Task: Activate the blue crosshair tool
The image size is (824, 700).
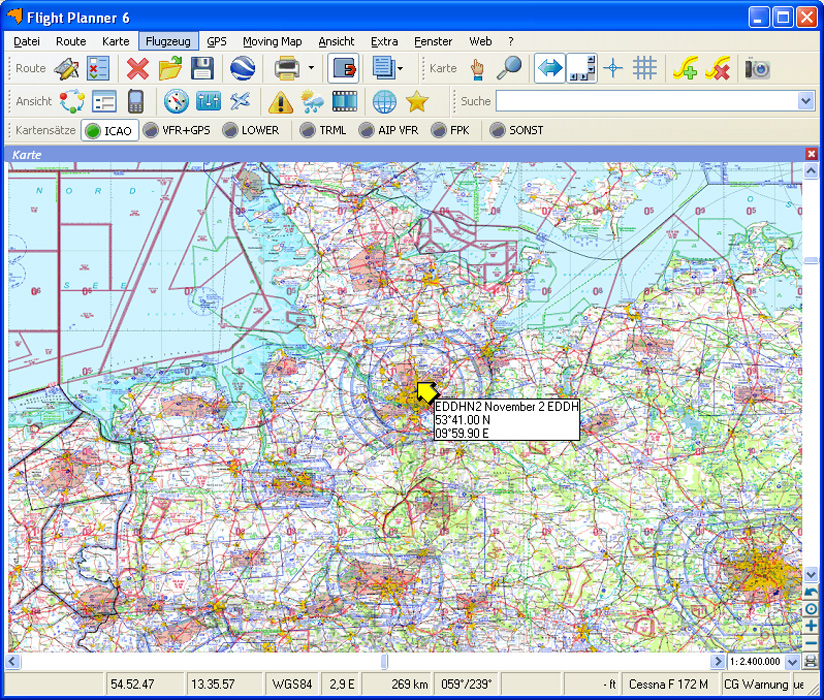Action: point(613,69)
